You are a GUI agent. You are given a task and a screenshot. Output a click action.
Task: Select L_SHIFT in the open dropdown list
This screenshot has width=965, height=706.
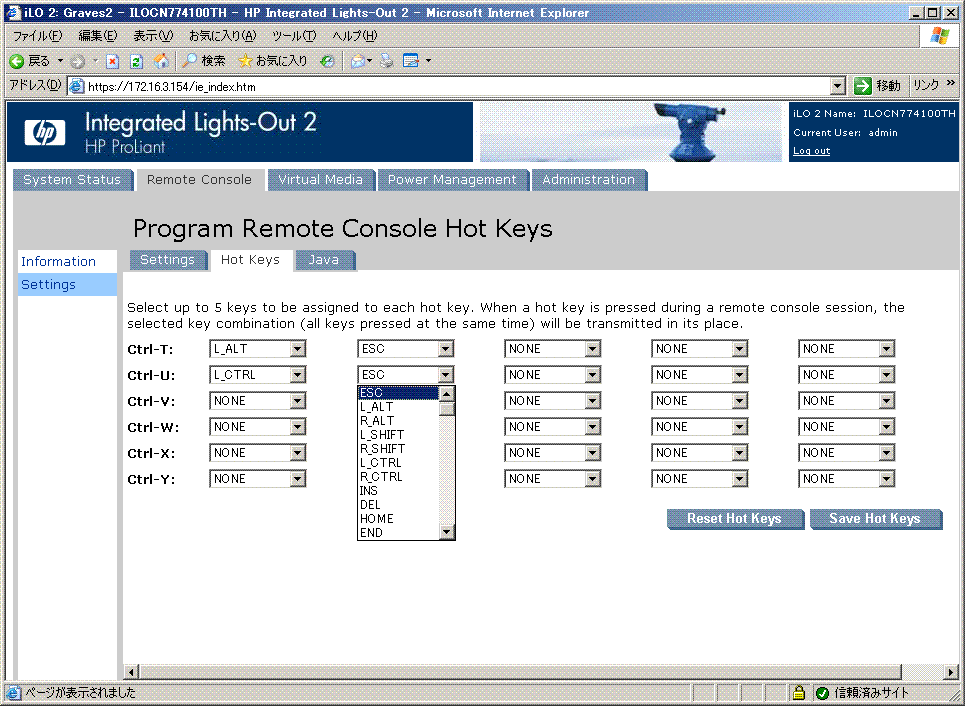click(x=399, y=435)
